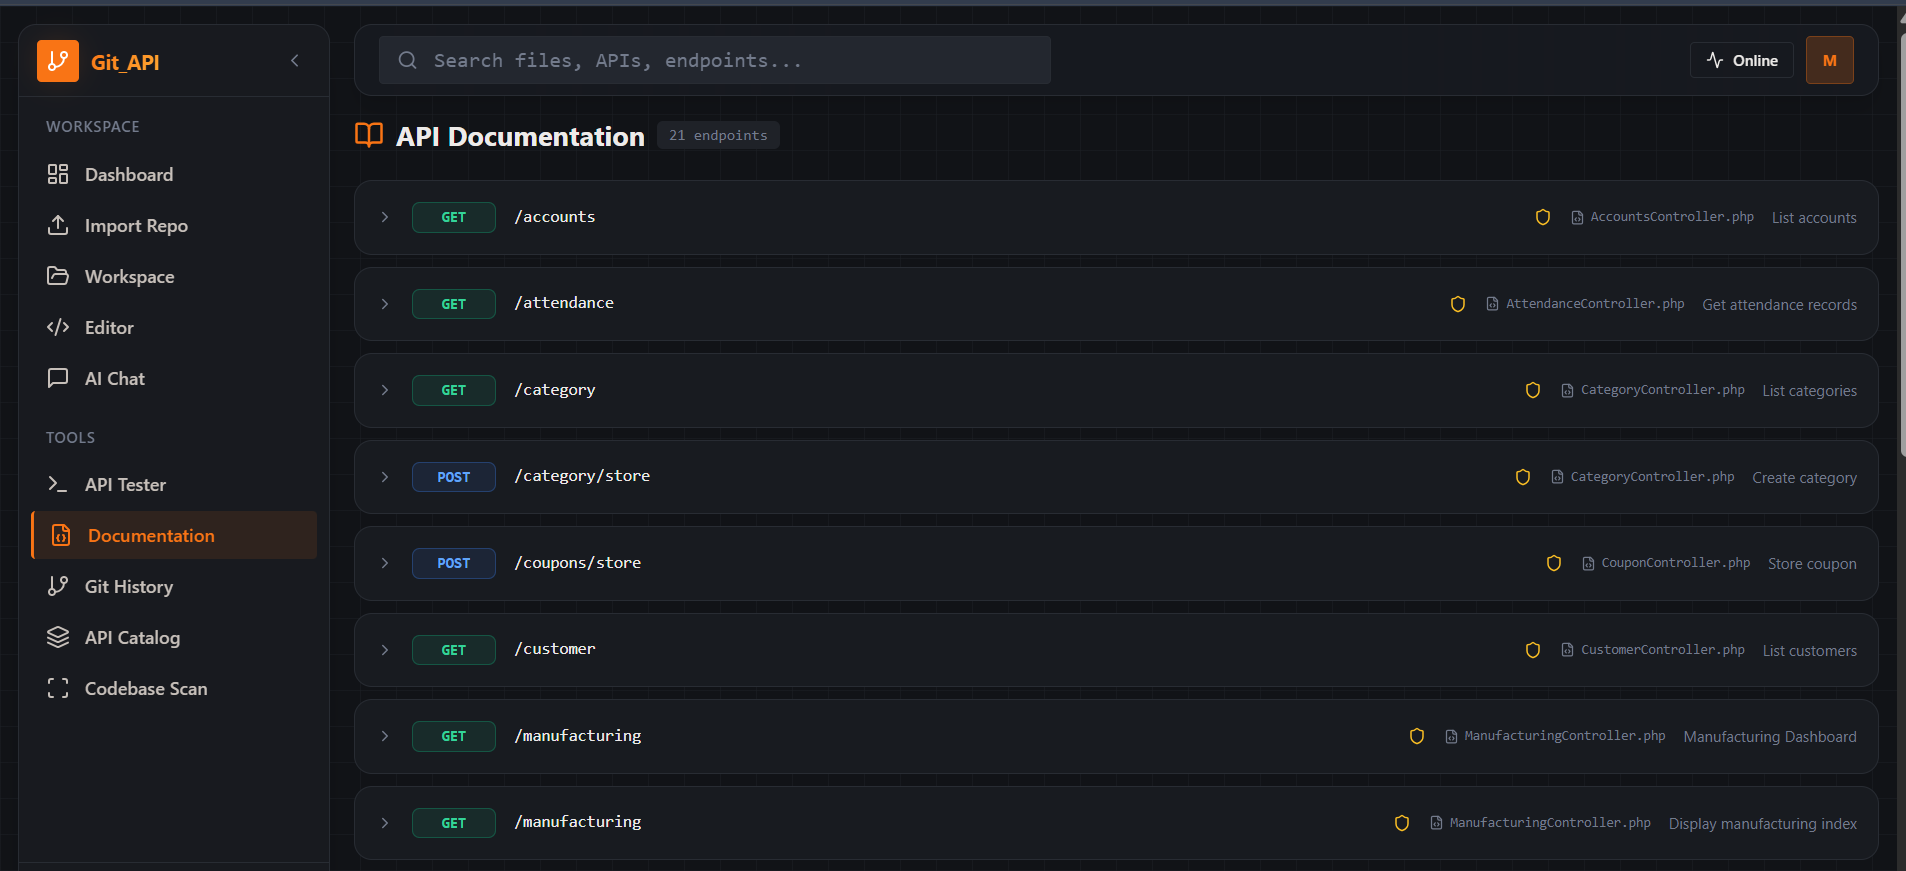The width and height of the screenshot is (1906, 871).
Task: Open CategoryController.php on Create category row
Action: tap(1643, 477)
